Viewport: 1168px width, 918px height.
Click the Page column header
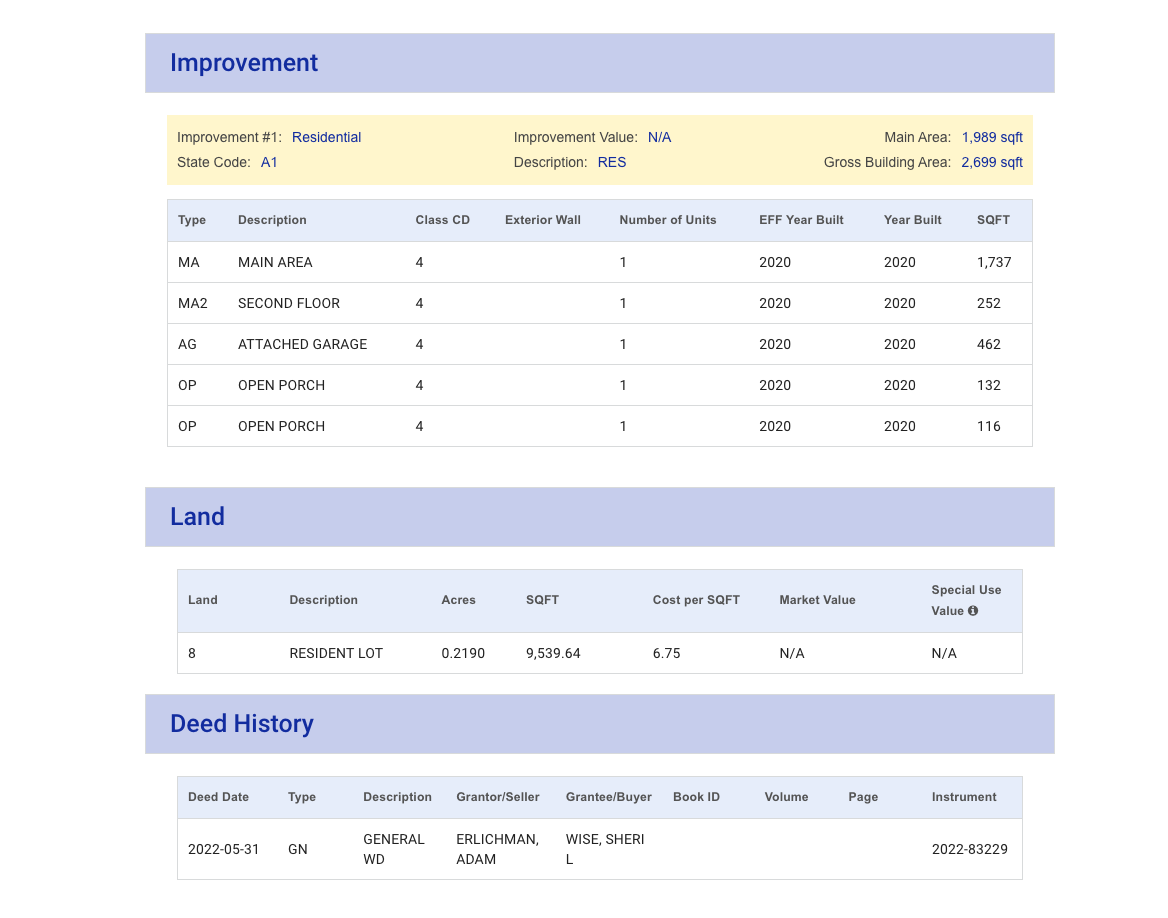coord(863,797)
